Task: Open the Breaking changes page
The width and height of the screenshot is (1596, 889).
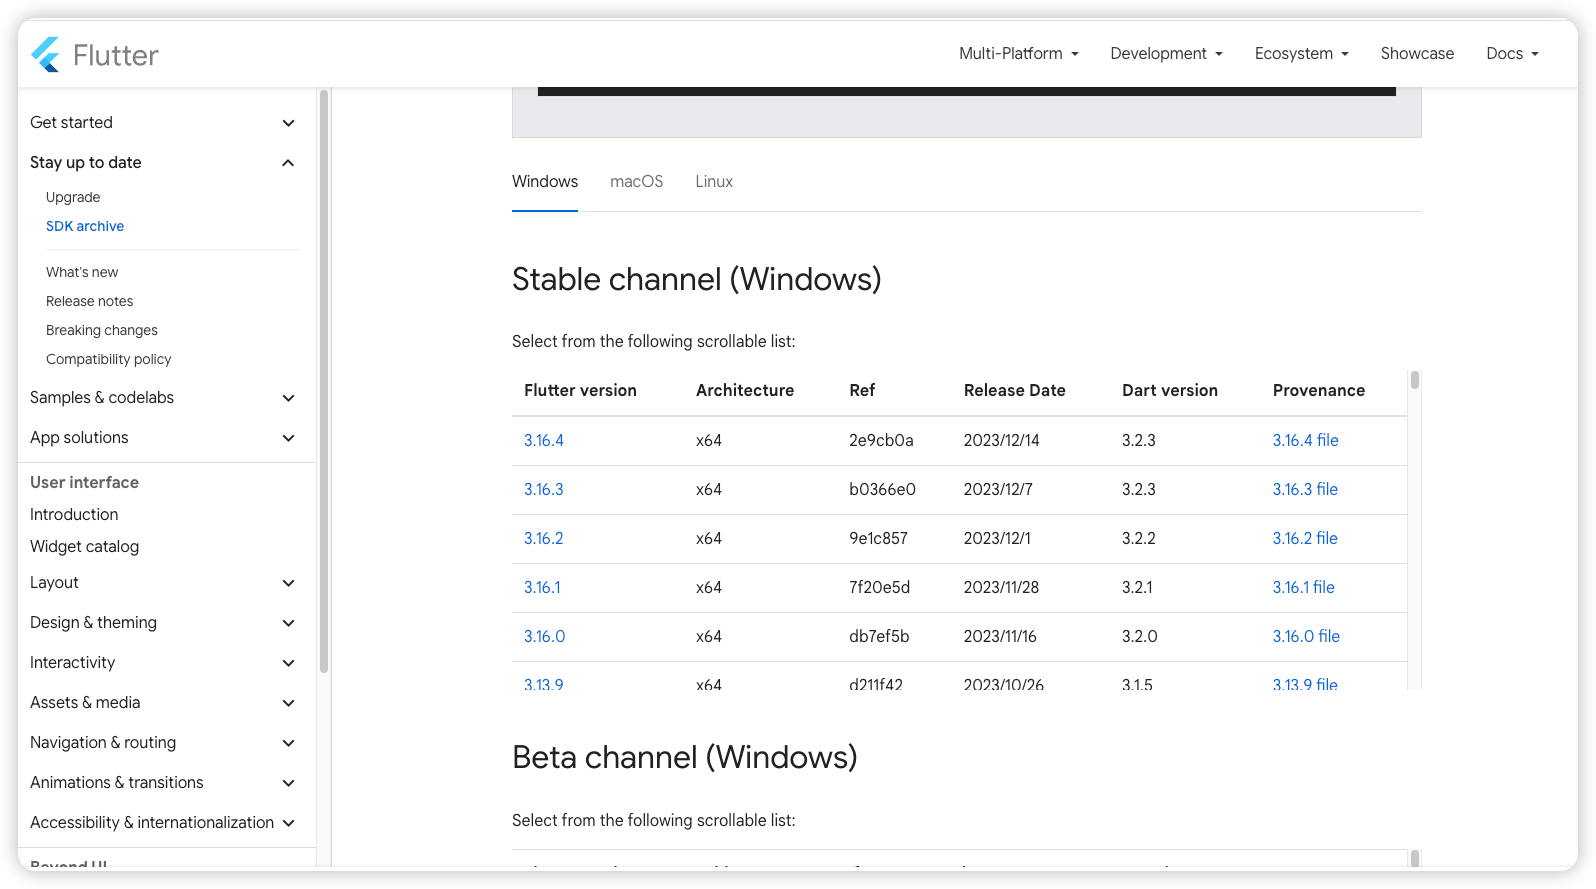Action: pos(102,330)
